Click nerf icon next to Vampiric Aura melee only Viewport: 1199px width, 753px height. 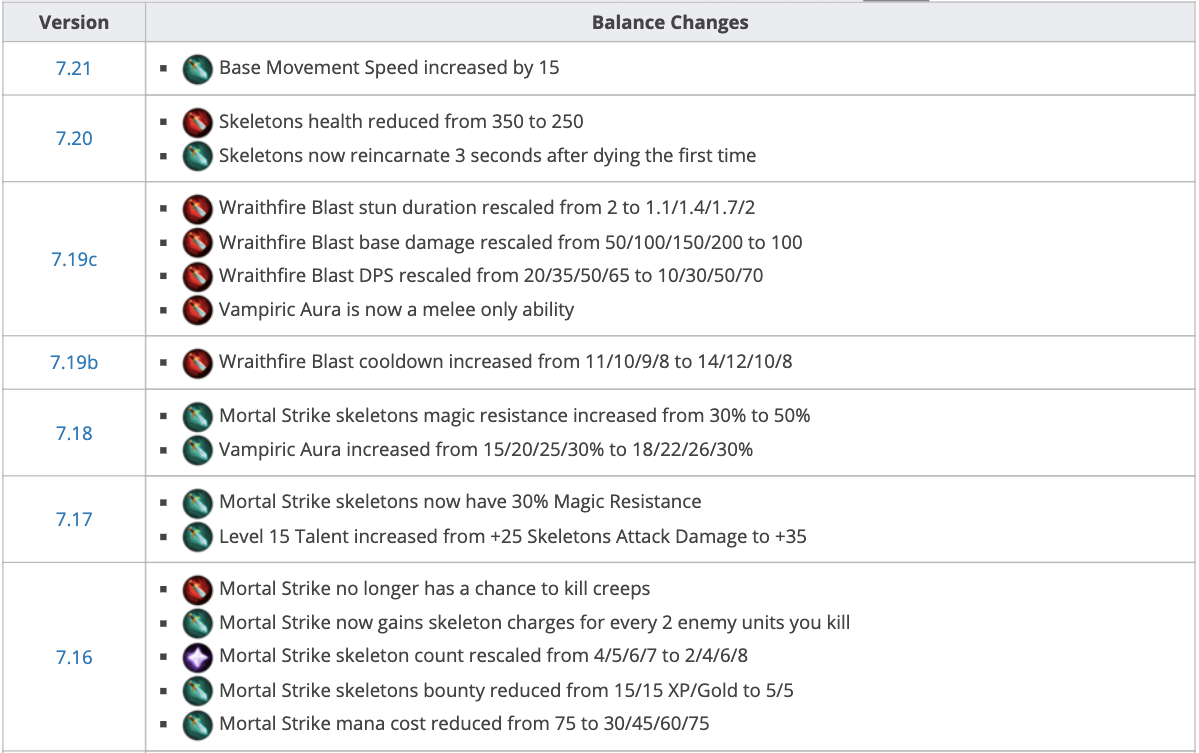(x=198, y=310)
